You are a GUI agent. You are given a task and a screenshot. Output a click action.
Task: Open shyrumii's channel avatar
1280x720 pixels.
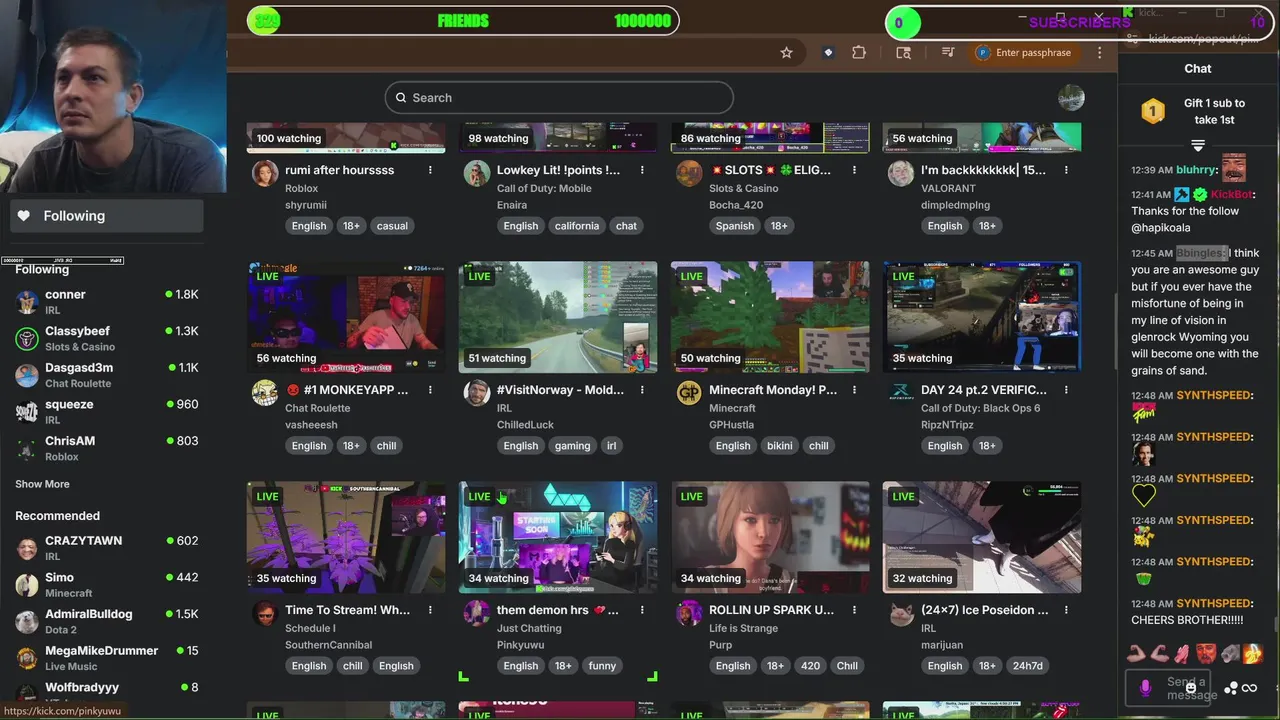click(265, 173)
